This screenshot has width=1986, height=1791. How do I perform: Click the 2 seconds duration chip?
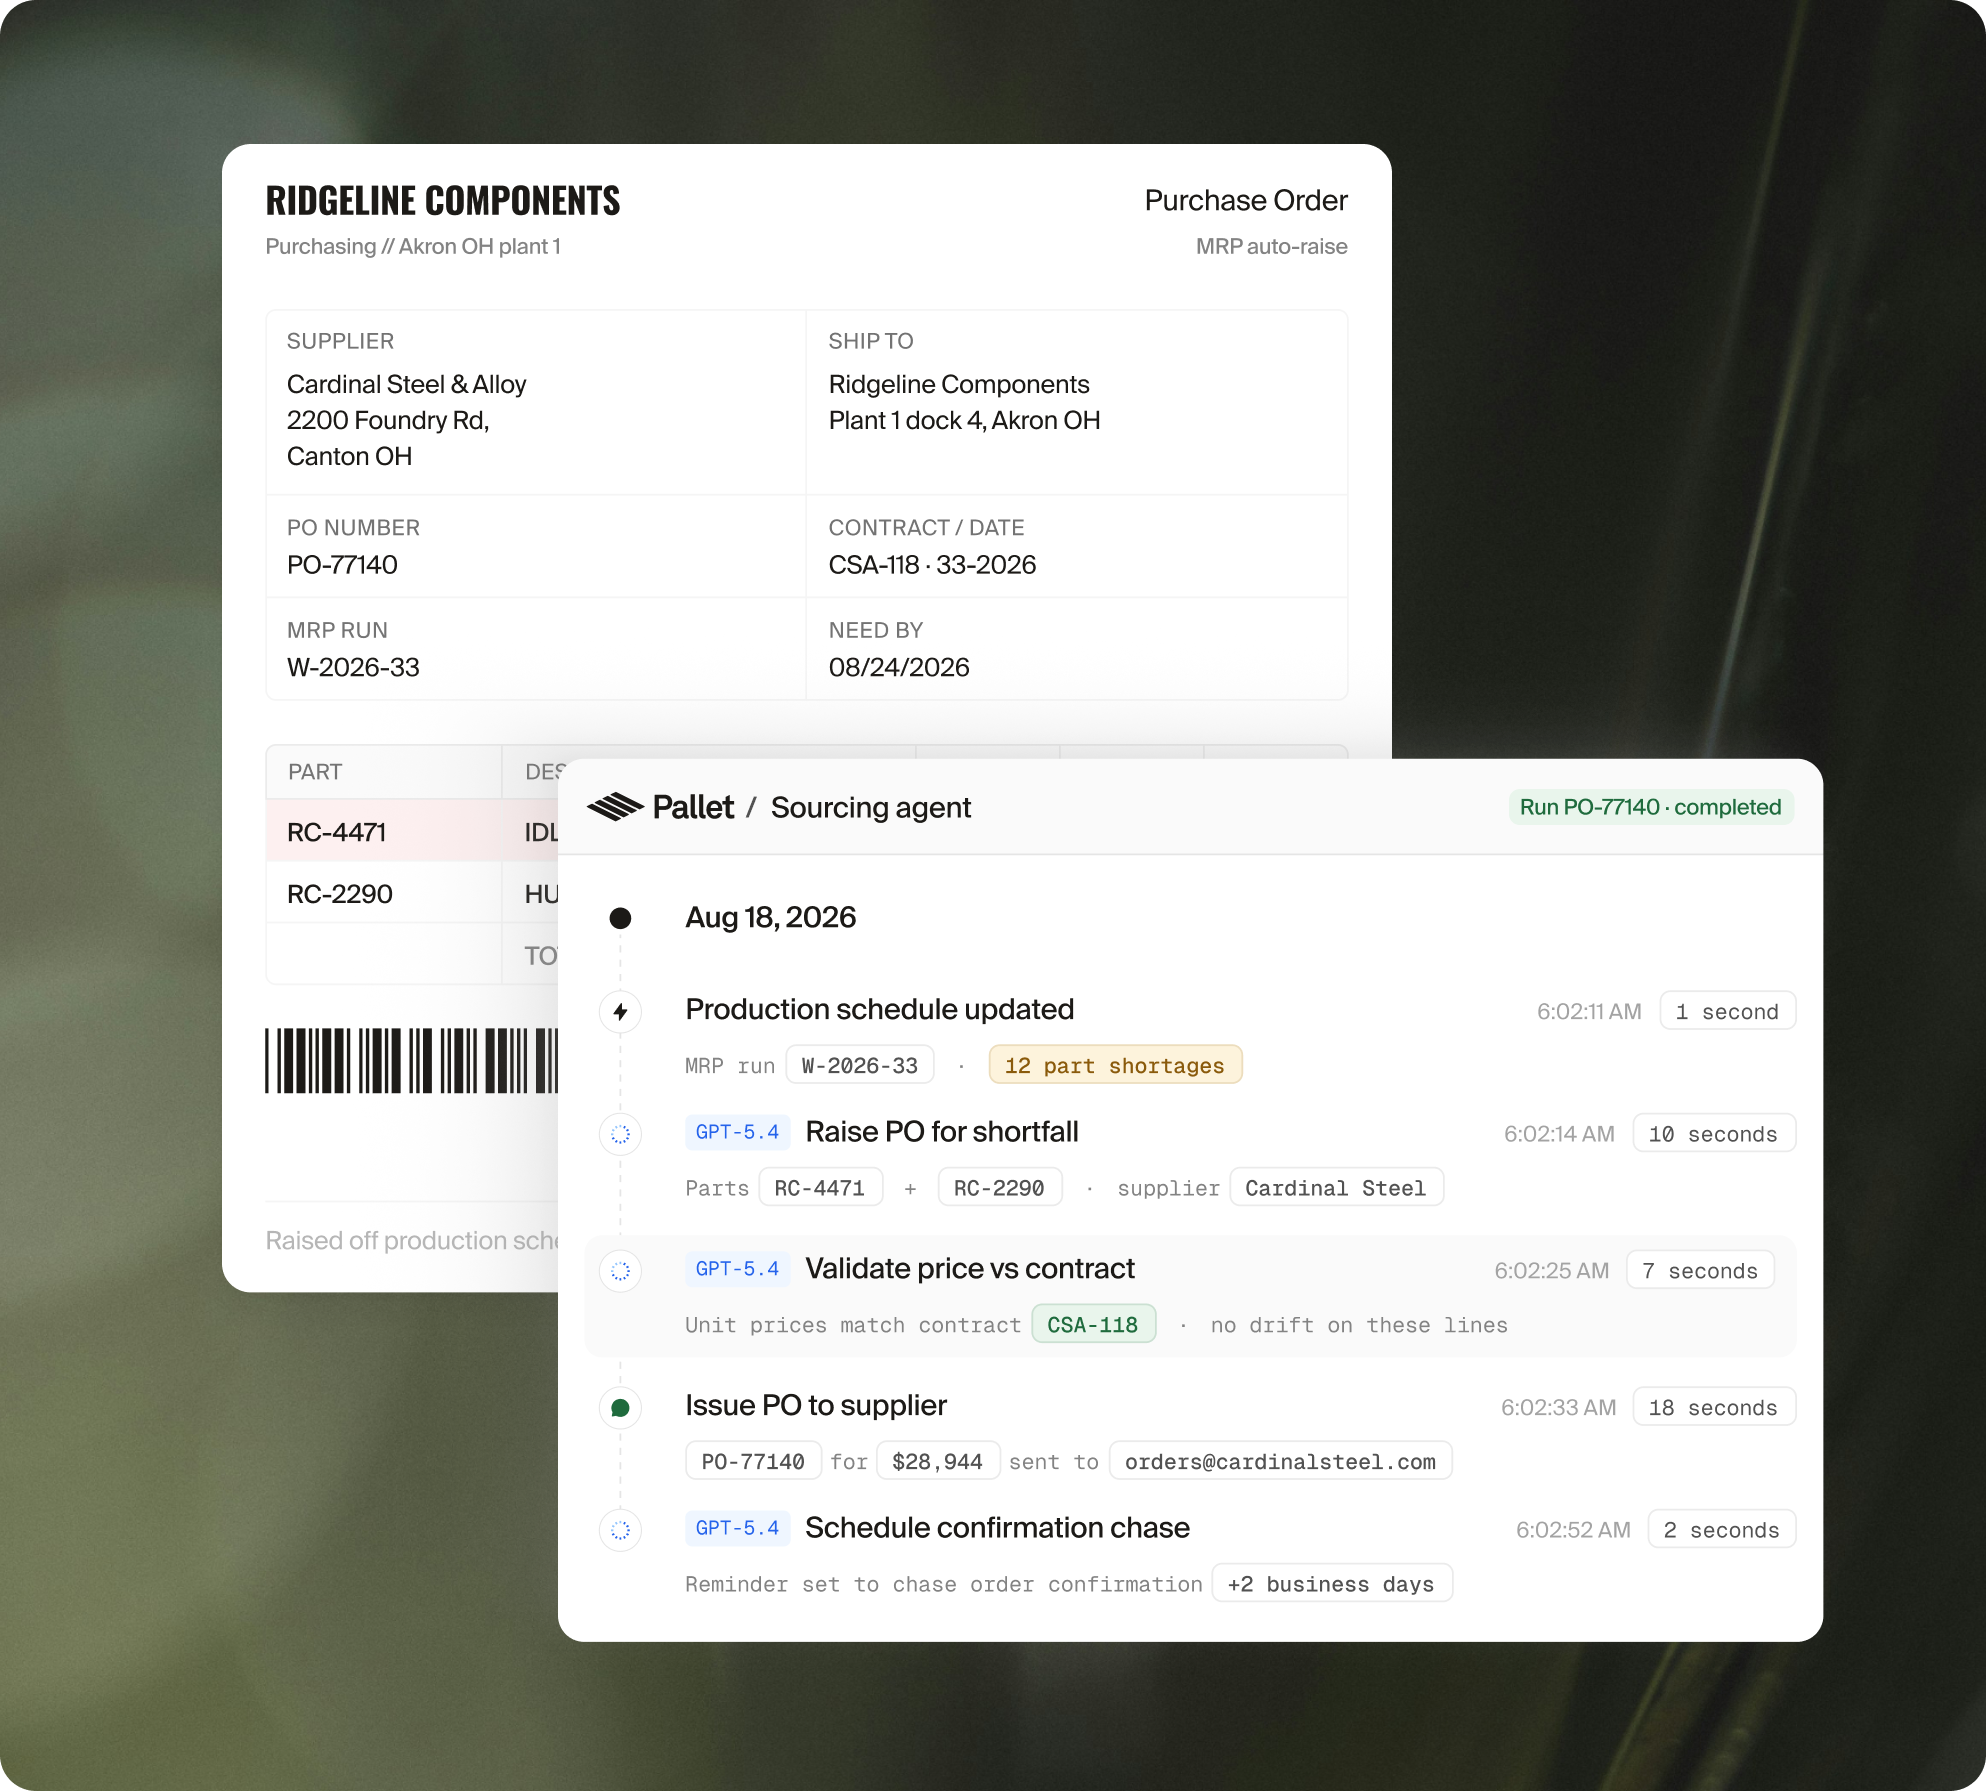1722,1530
